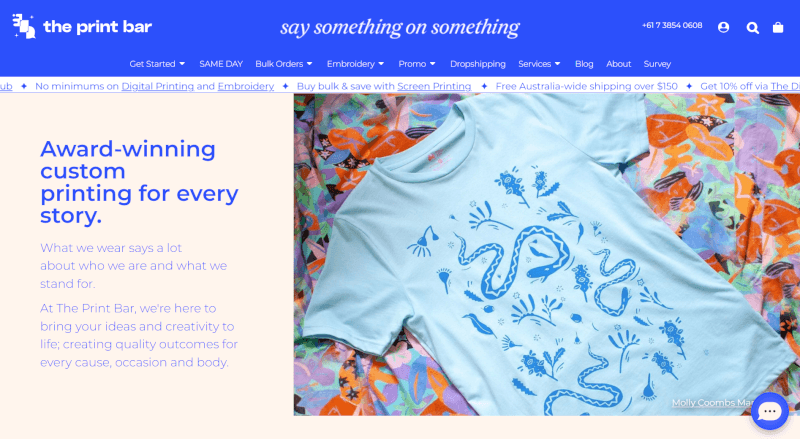Open the Survey link in navigation

[x=657, y=64]
